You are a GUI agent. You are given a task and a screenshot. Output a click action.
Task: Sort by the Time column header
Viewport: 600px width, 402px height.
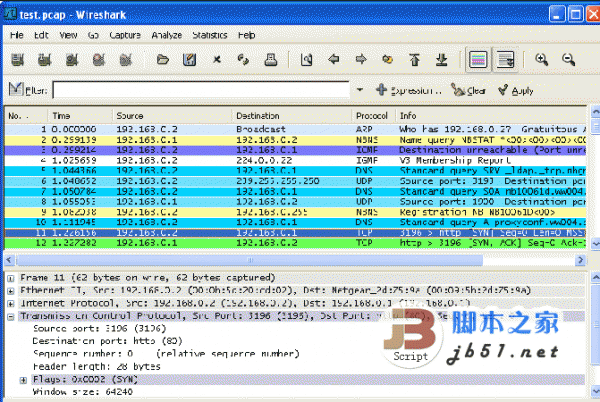click(80, 116)
